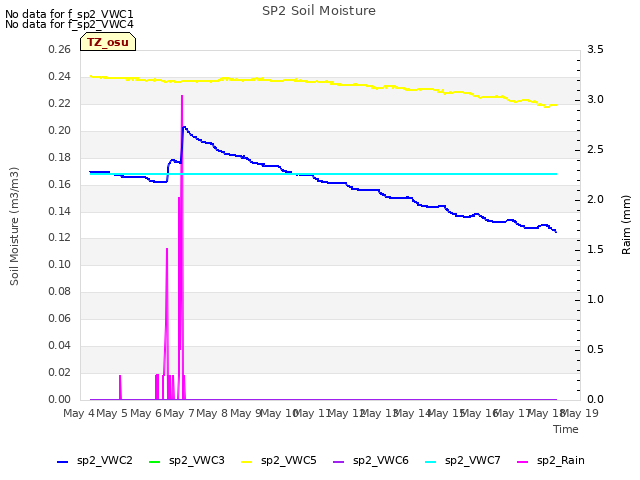Click the 0.00 left axis value
This screenshot has height=480, width=640.
coord(60,399)
